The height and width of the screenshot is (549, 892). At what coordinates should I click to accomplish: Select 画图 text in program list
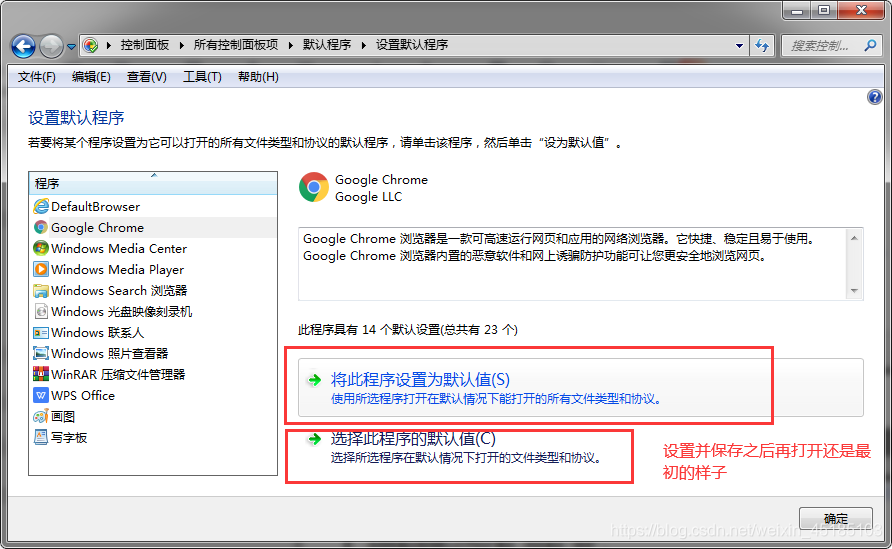[x=63, y=416]
